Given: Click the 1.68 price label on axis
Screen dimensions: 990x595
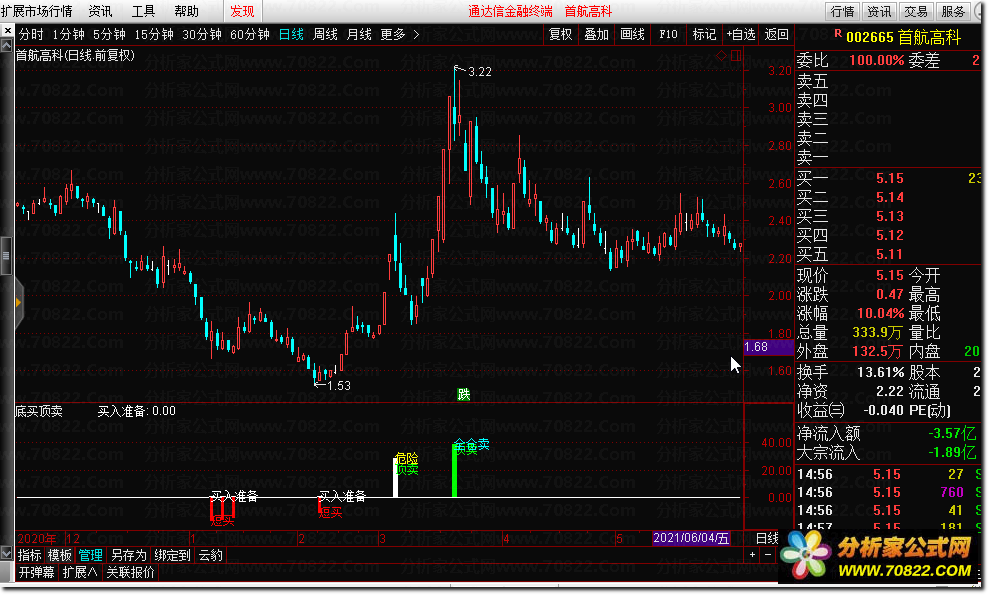Looking at the screenshot, I should (x=768, y=347).
